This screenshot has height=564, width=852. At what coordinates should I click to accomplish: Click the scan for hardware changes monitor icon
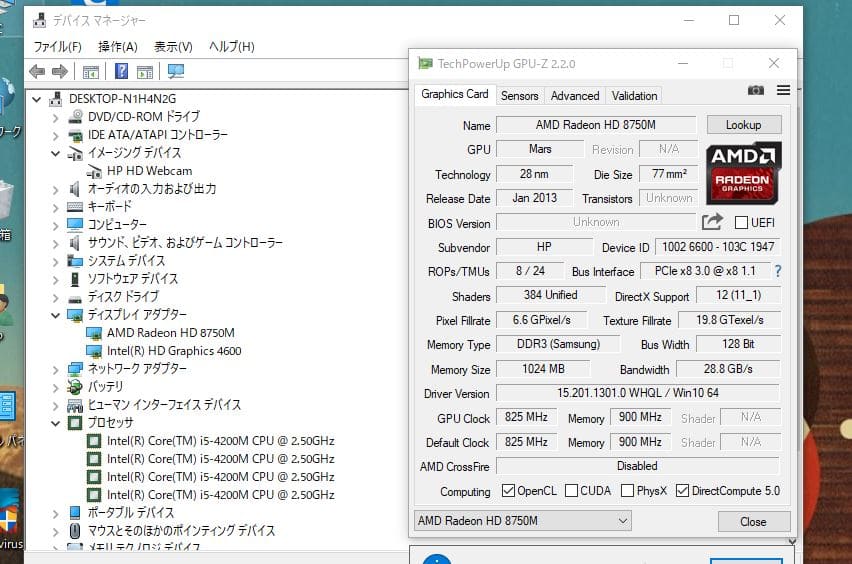coord(176,71)
